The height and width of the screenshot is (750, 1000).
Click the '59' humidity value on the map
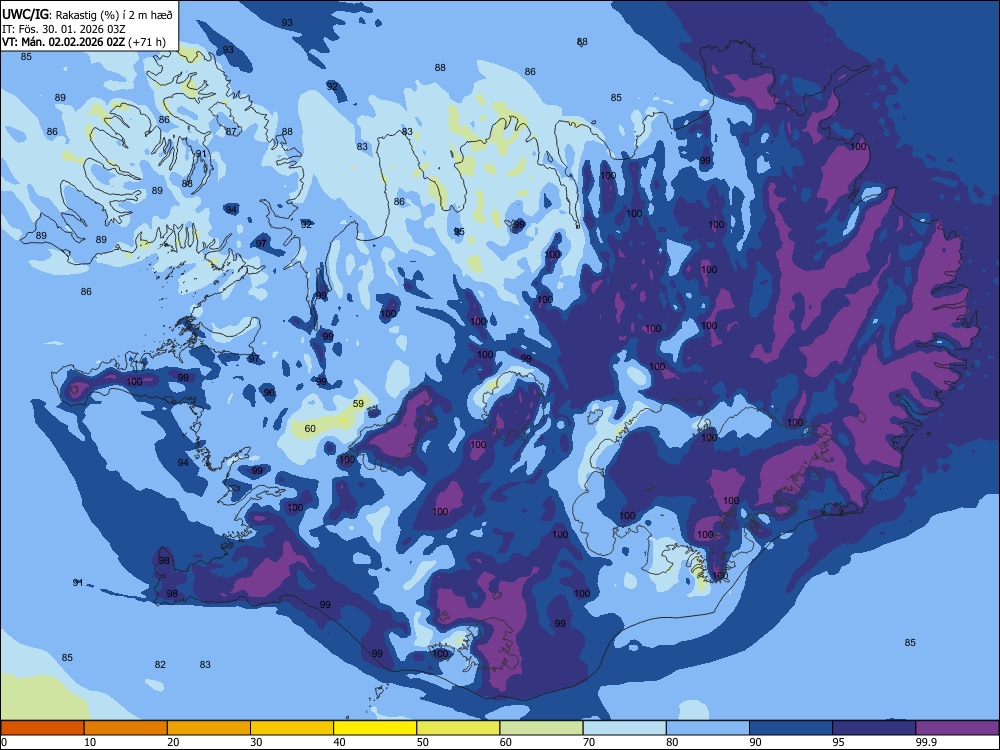[x=358, y=404]
